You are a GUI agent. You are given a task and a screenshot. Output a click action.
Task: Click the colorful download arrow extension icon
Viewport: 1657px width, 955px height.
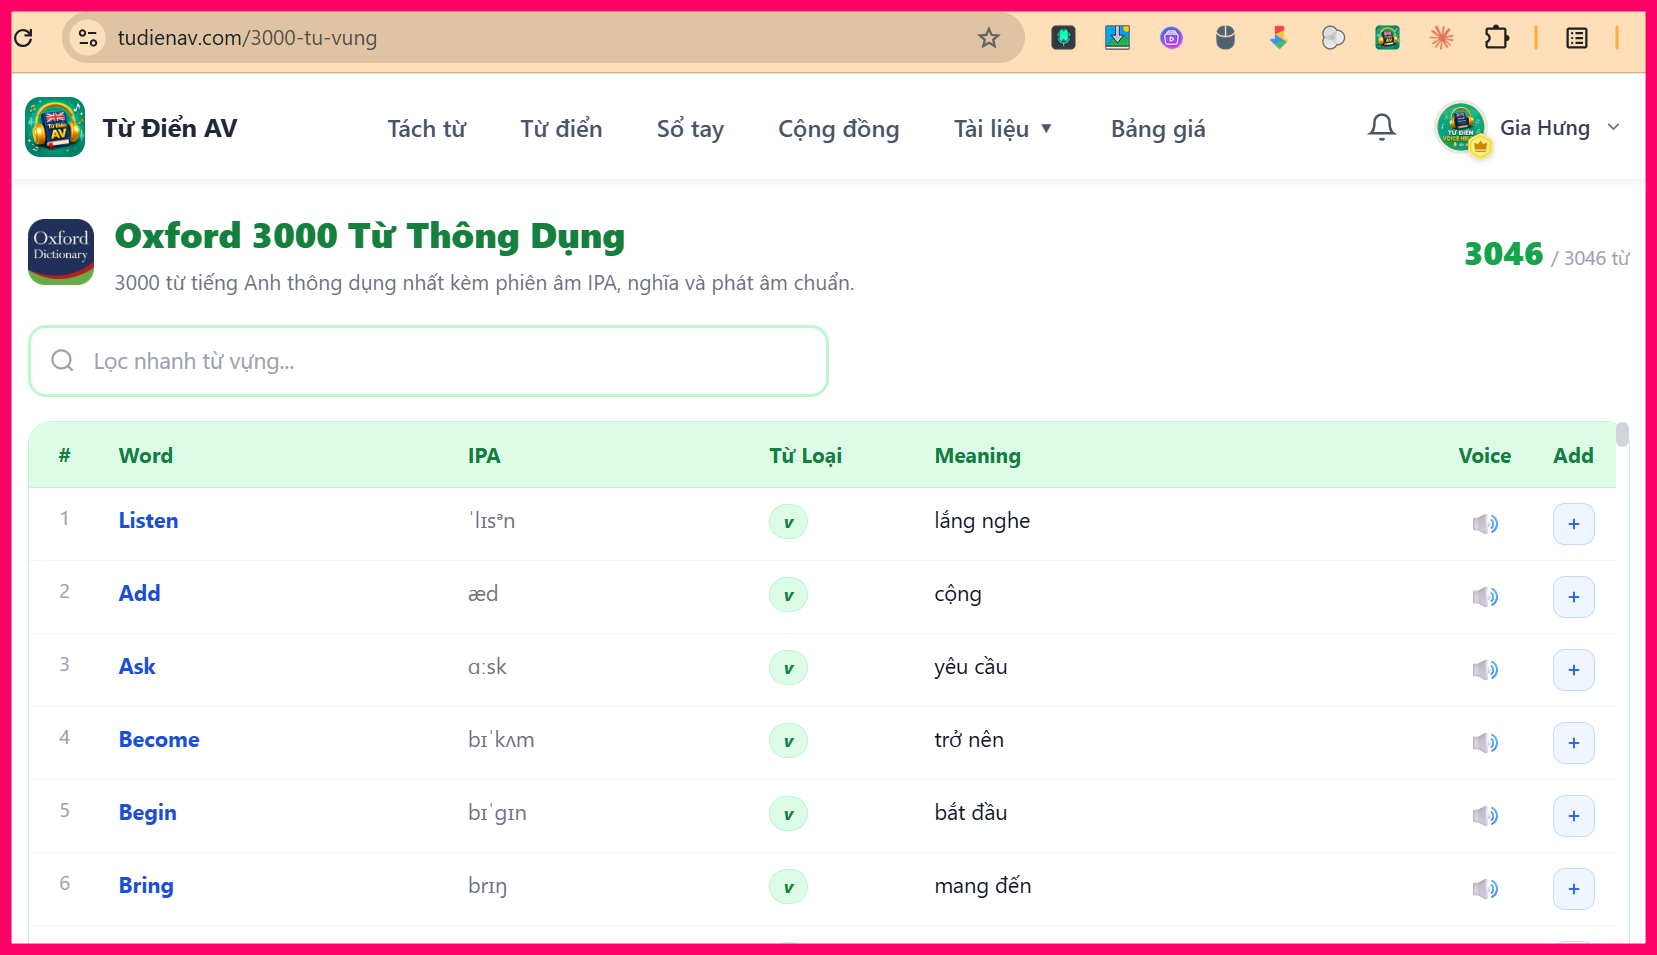[1279, 38]
